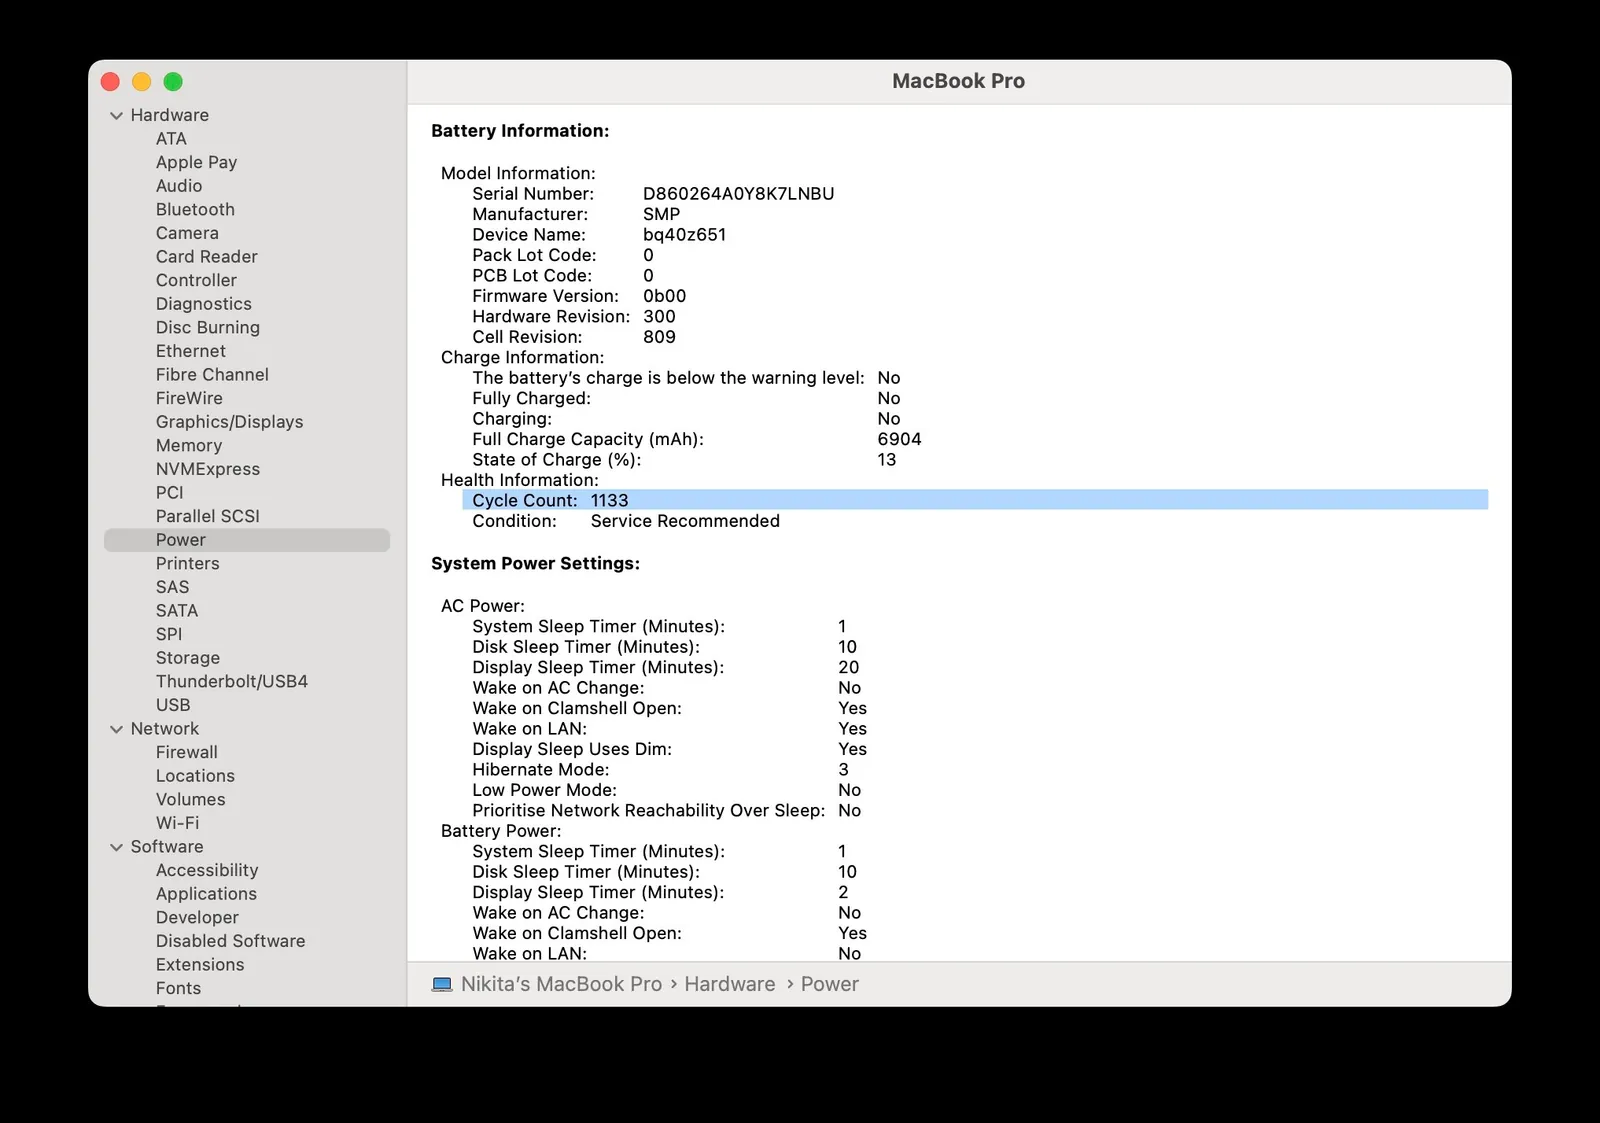
Task: Select Disc Burning entry
Action: (208, 328)
